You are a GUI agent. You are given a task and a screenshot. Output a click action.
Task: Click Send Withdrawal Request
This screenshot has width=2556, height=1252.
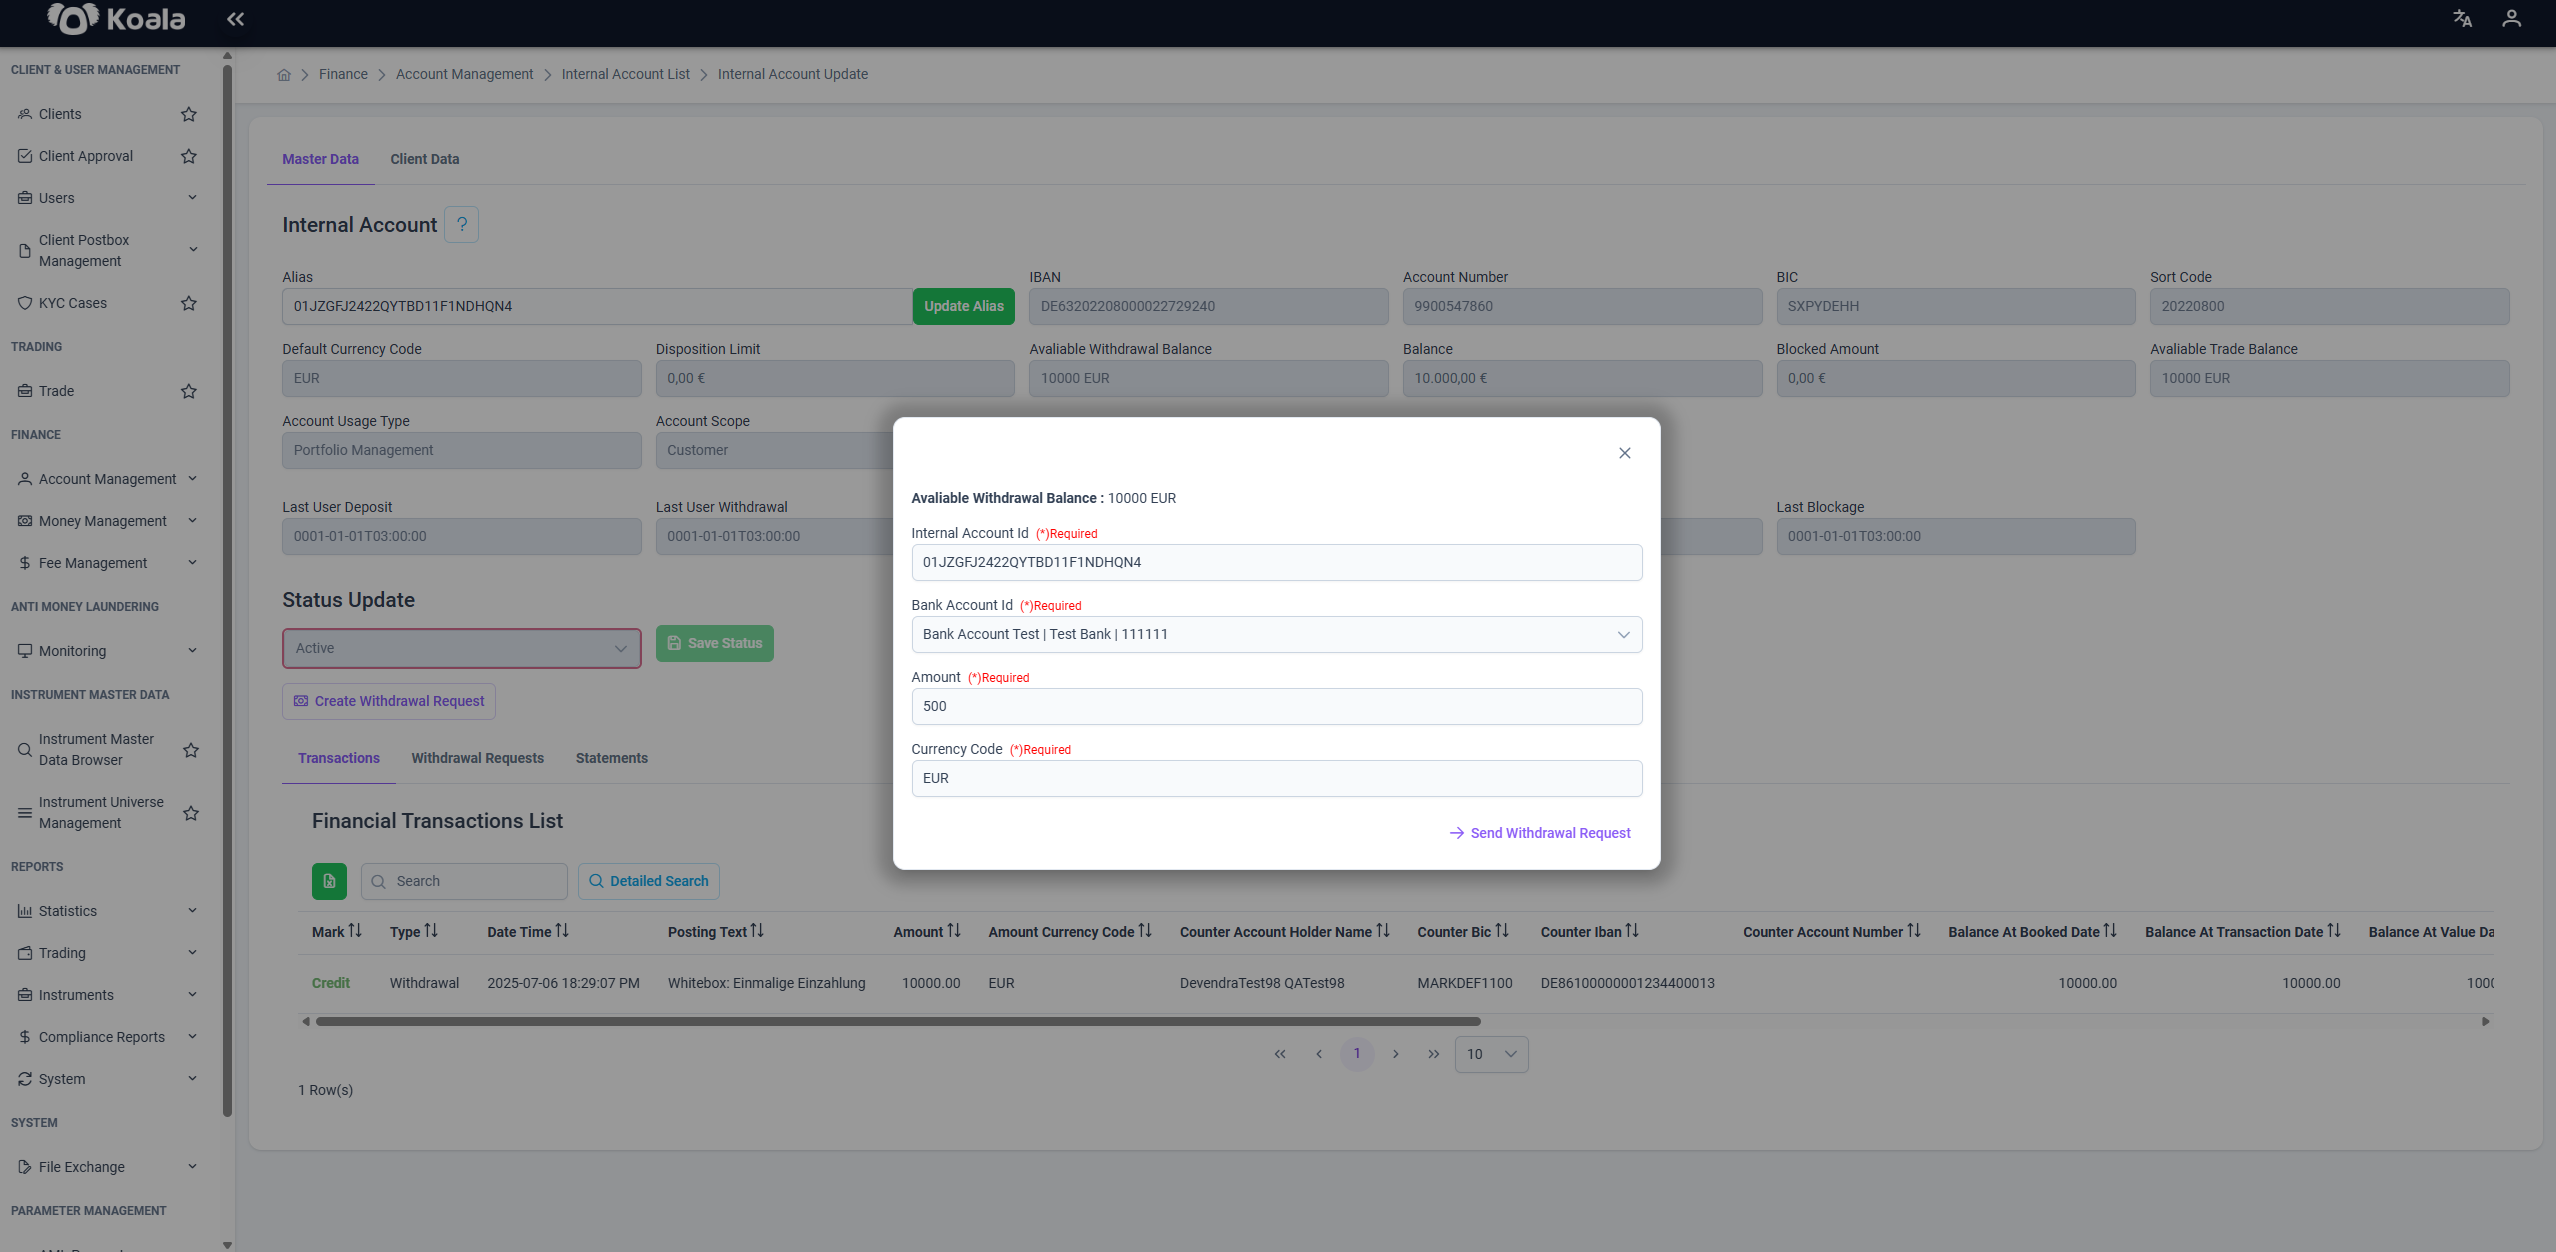point(1540,833)
